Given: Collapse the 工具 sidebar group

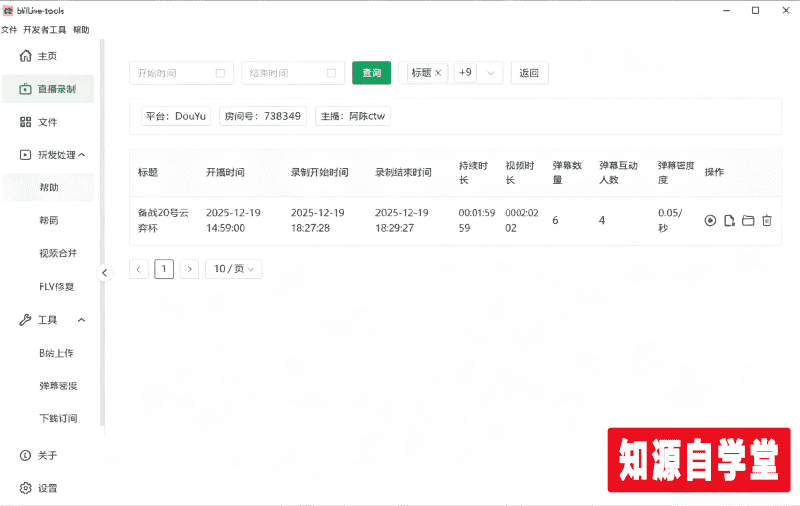Looking at the screenshot, I should coord(81,320).
